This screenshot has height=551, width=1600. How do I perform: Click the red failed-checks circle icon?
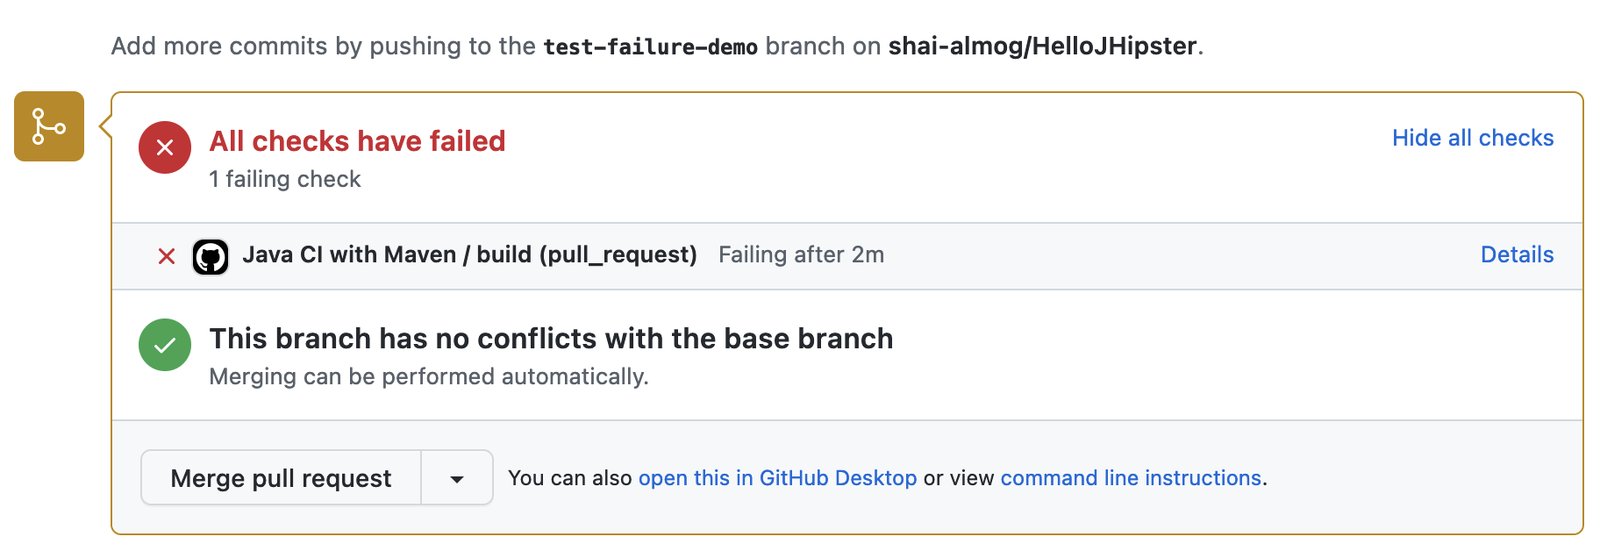click(165, 148)
